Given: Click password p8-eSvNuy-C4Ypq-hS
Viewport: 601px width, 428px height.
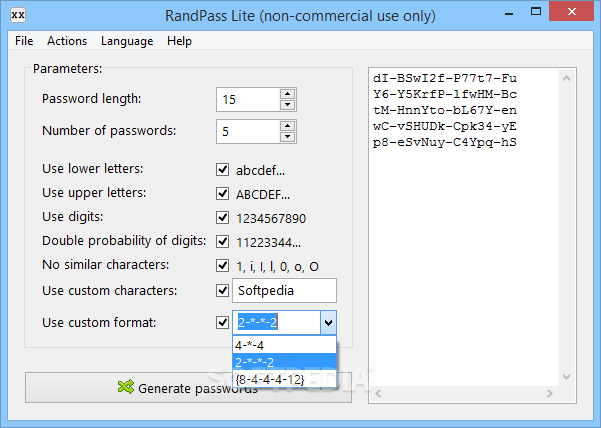Looking at the screenshot, I should pyautogui.click(x=445, y=143).
